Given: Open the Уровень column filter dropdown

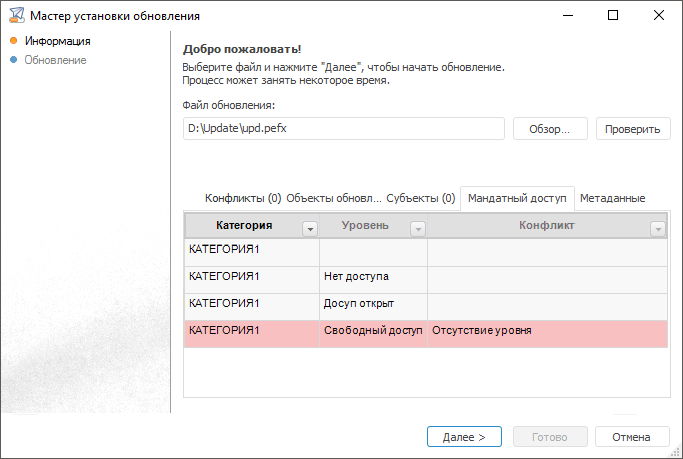Looking at the screenshot, I should tap(416, 228).
